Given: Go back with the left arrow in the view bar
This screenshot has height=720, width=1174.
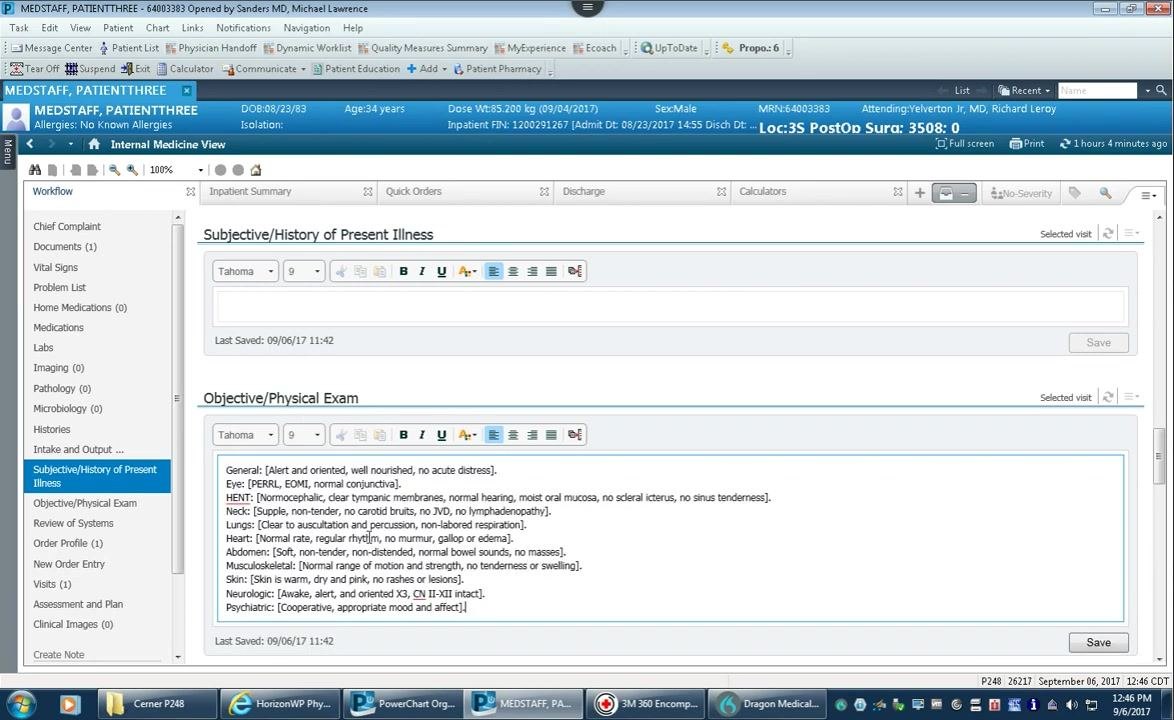Looking at the screenshot, I should click(x=30, y=144).
